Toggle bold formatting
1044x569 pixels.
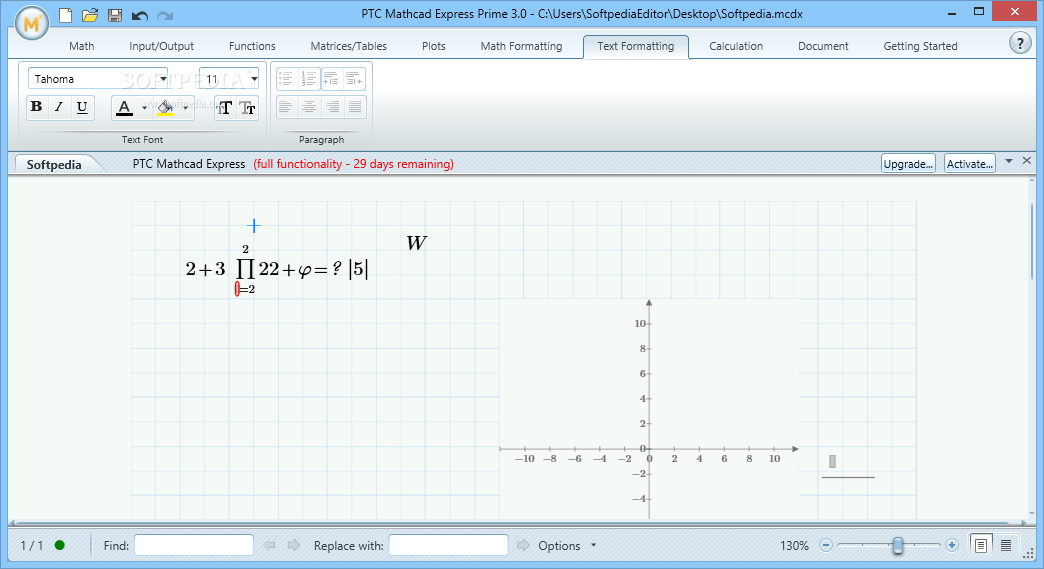[37, 107]
